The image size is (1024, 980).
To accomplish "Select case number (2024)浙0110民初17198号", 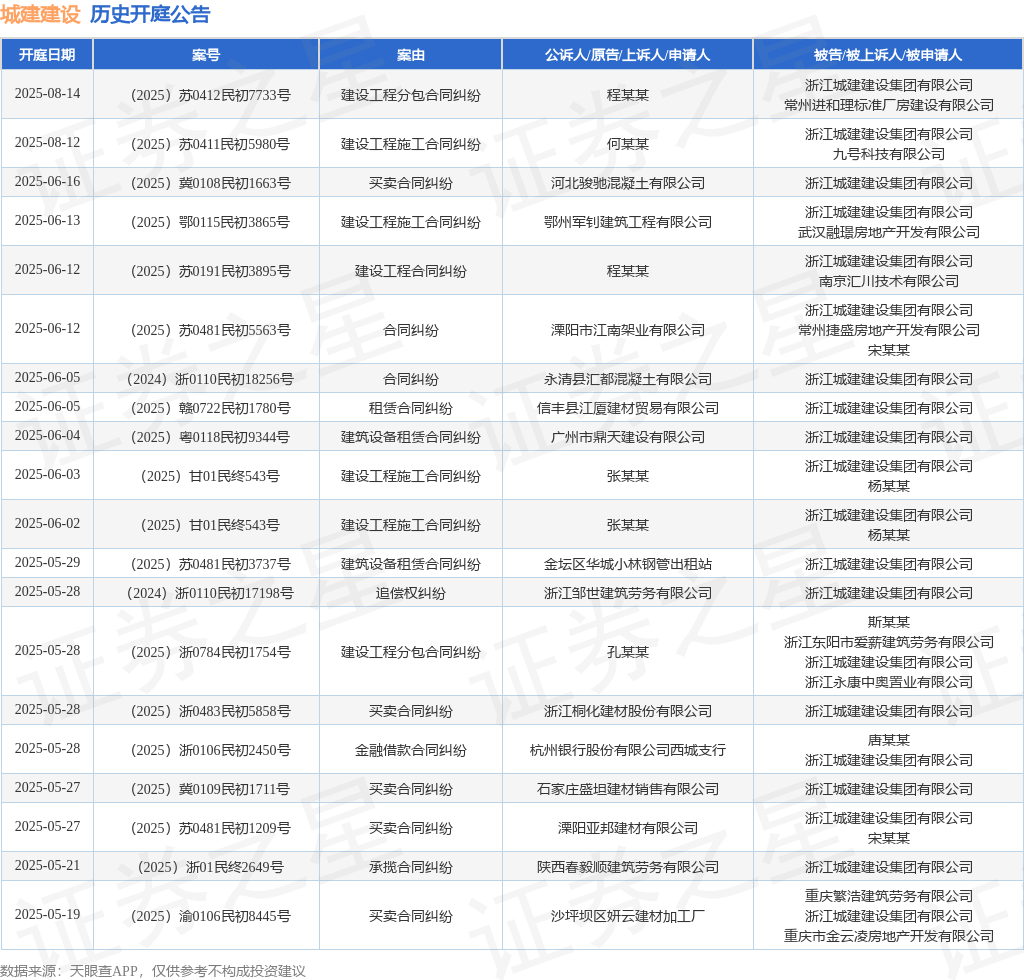I will point(210,593).
